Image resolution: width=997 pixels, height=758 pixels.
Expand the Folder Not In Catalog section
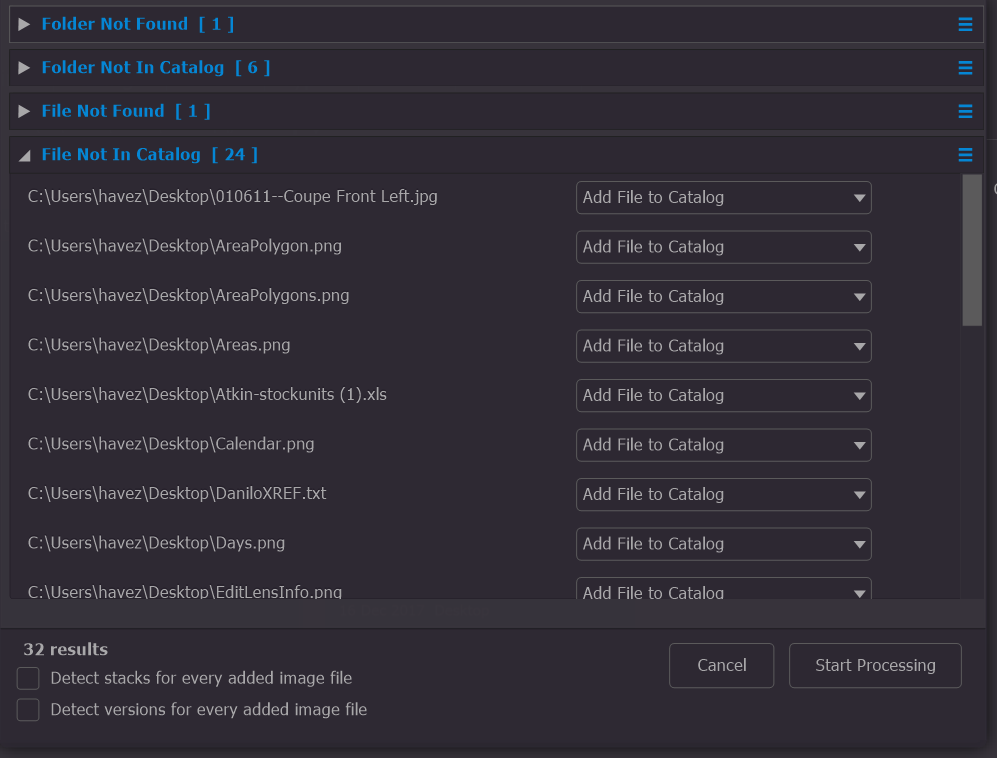click(24, 68)
